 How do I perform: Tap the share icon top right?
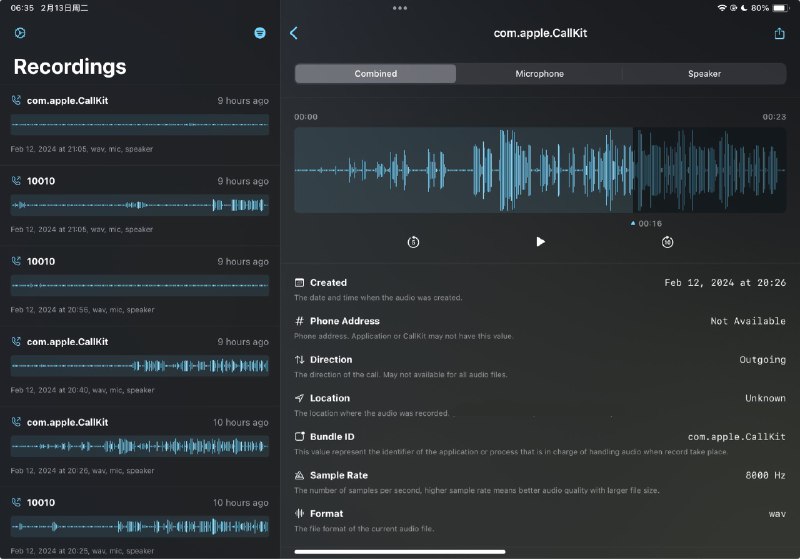coord(779,33)
